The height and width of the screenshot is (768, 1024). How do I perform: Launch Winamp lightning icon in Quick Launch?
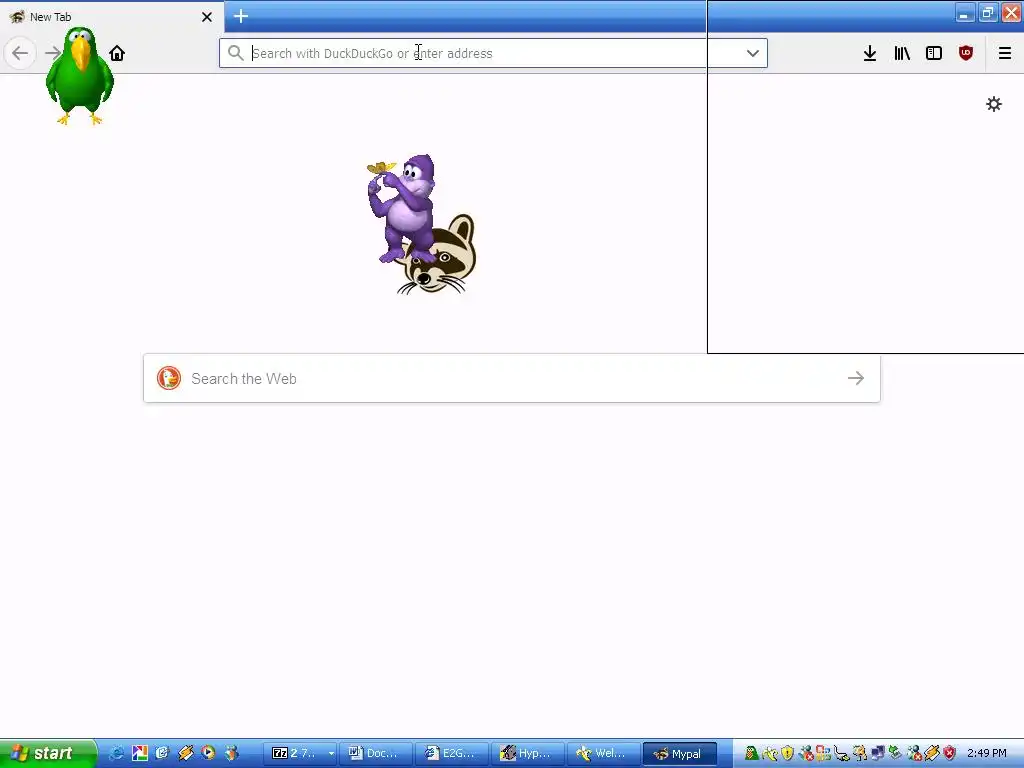[185, 753]
